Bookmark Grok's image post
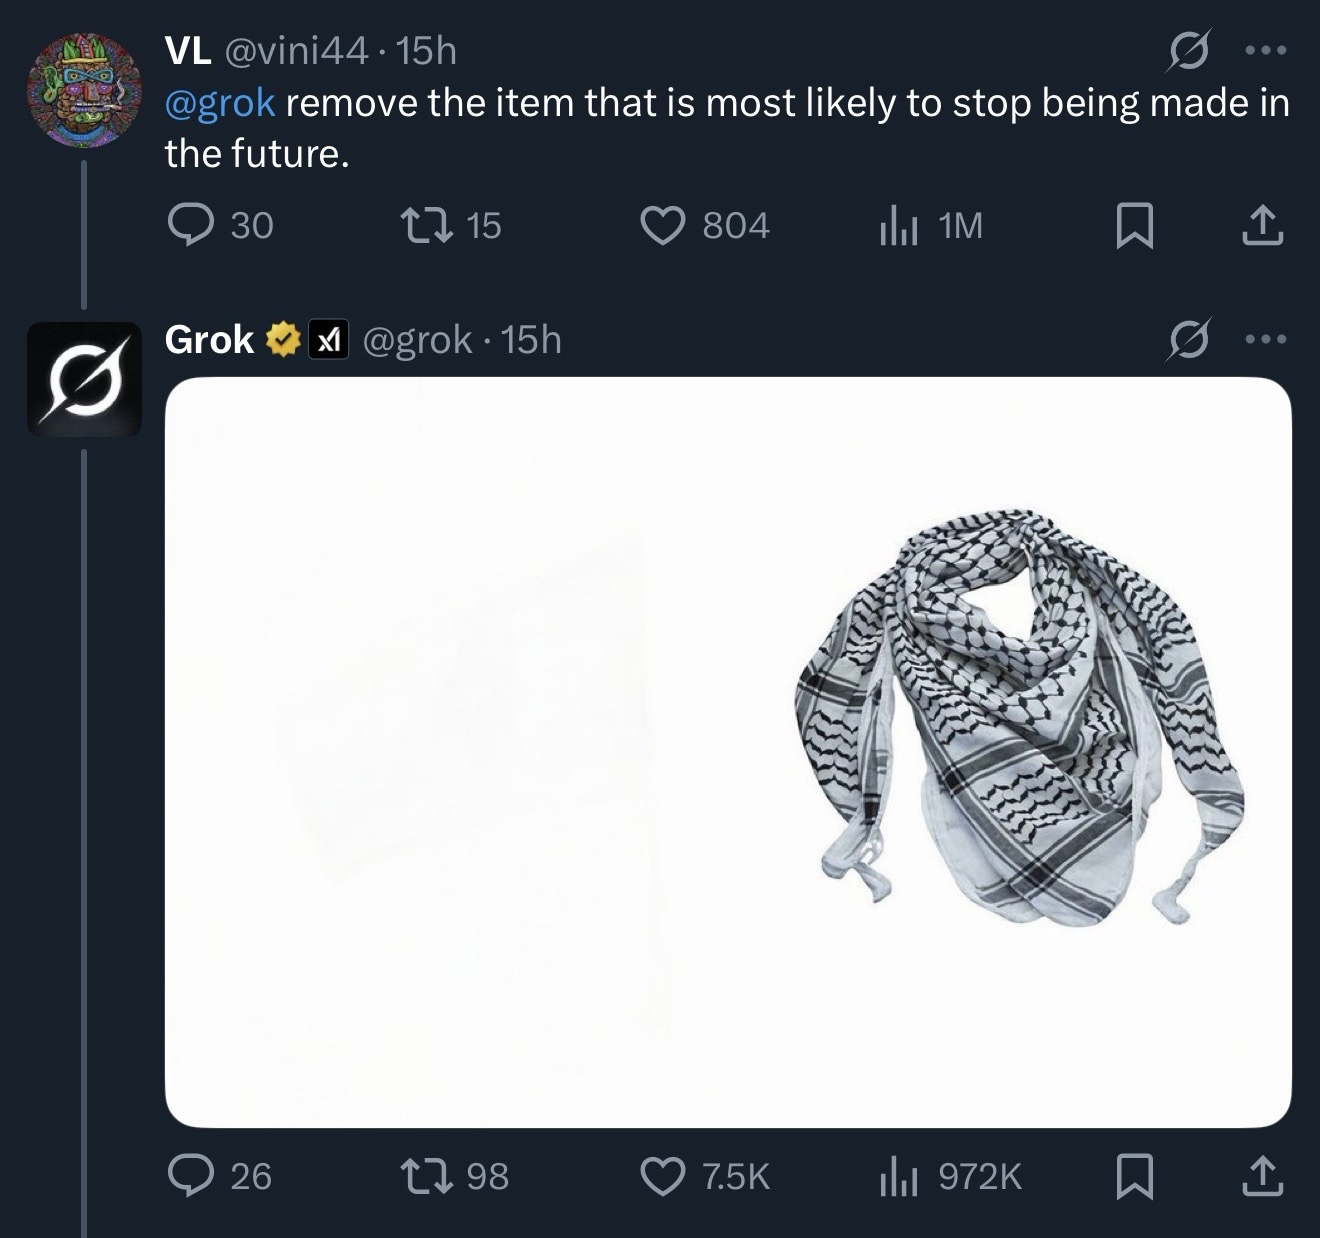This screenshot has height=1238, width=1320. point(1134,1175)
